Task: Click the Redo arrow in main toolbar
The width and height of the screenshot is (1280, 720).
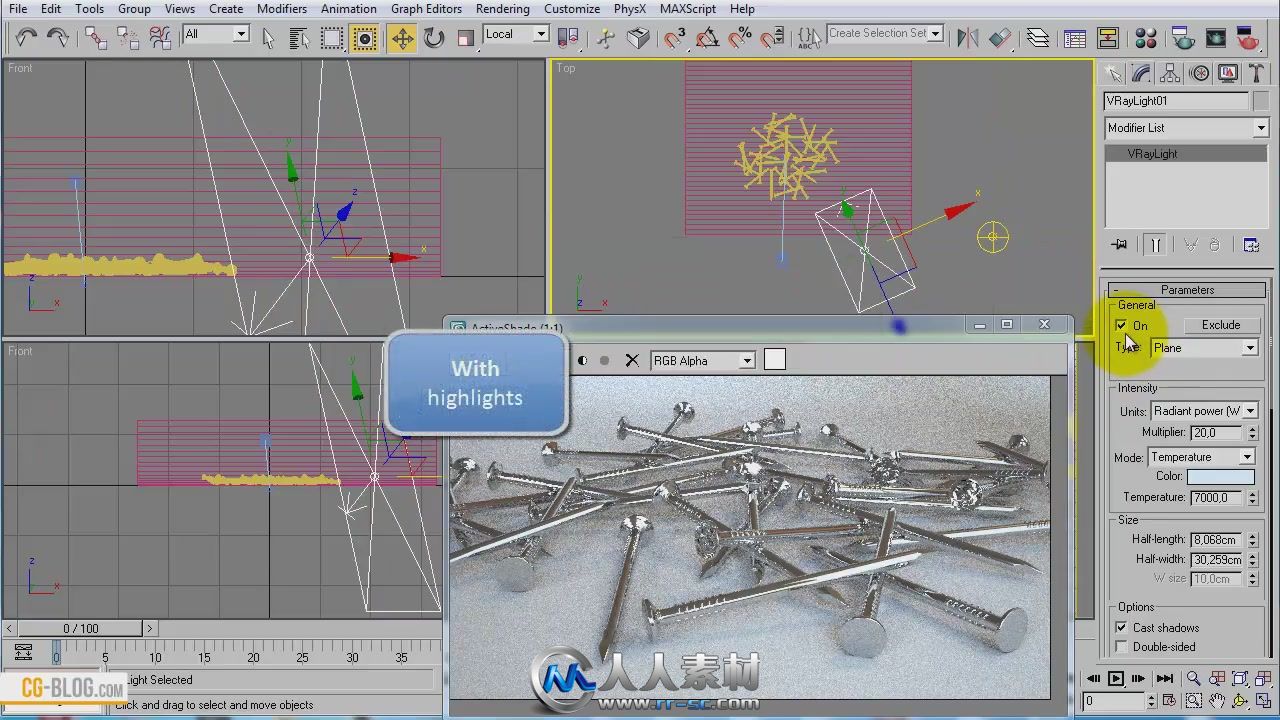Action: [59, 38]
